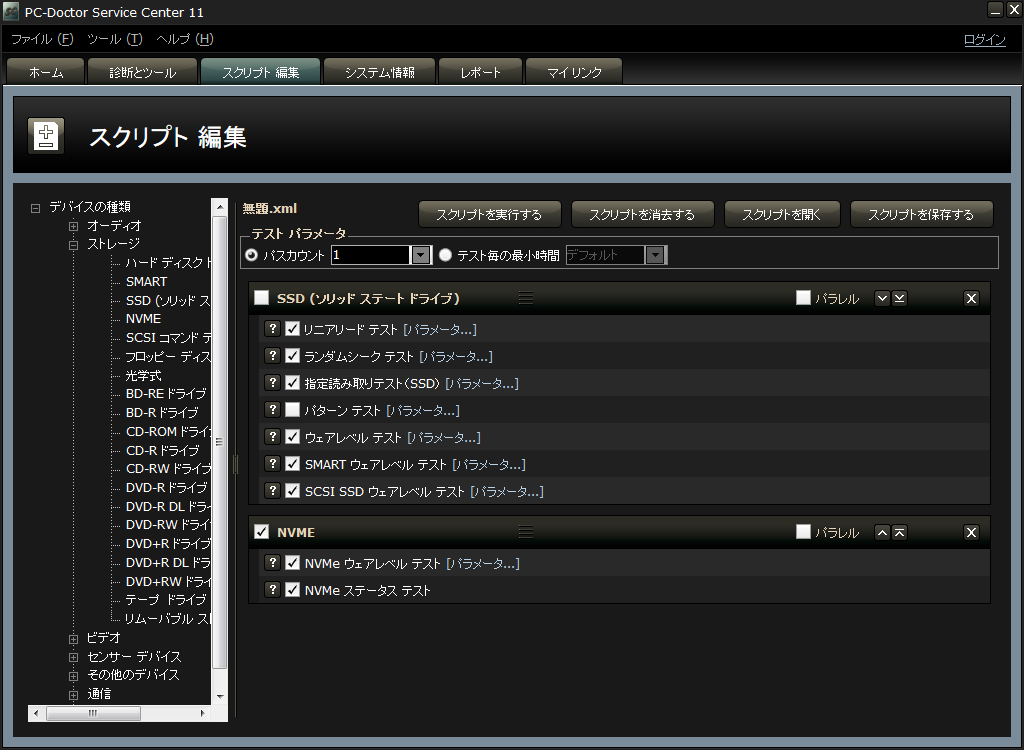Click スクリプトを消去する button

[x=643, y=214]
